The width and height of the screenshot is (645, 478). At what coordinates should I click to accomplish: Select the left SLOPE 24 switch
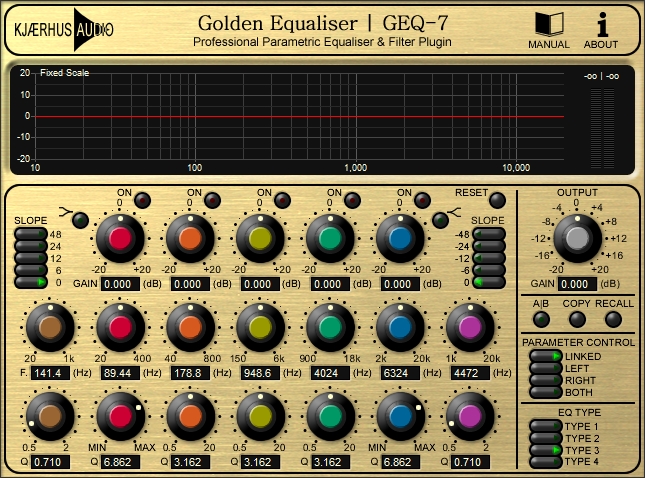pyautogui.click(x=31, y=246)
